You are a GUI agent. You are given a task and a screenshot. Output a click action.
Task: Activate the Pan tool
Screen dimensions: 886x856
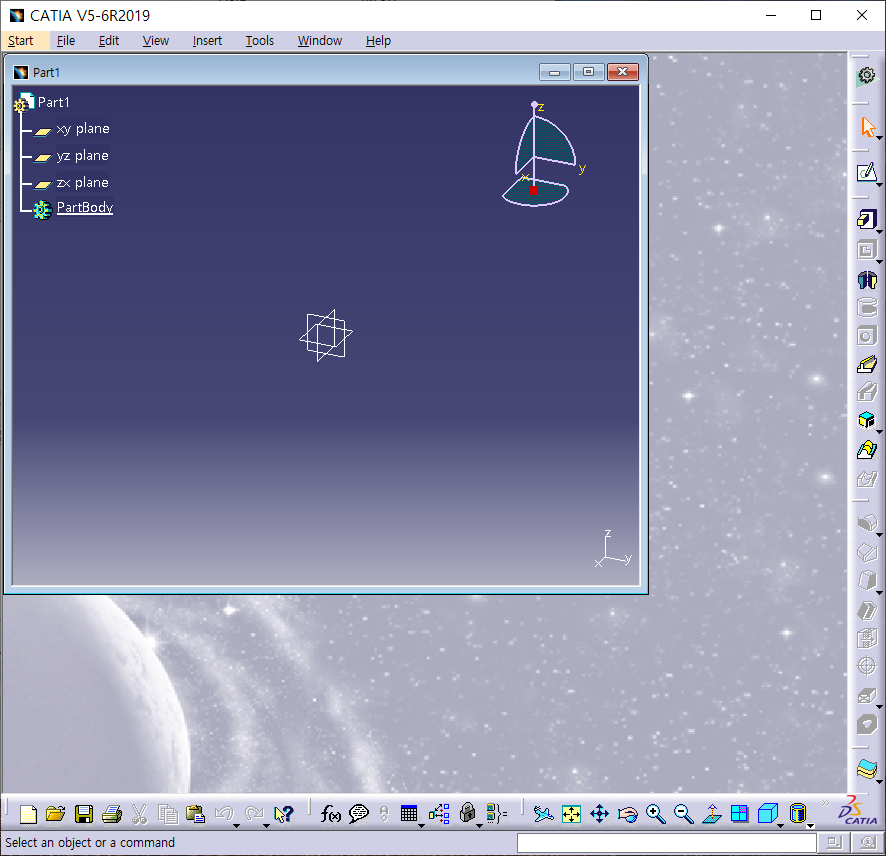point(599,814)
